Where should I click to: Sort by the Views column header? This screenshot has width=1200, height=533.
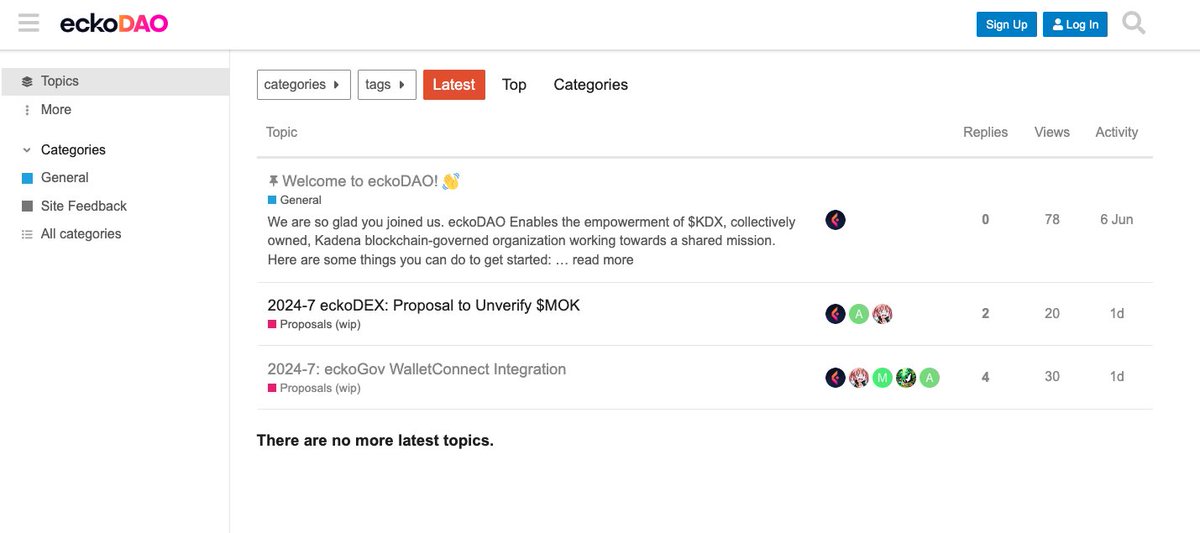[x=1052, y=132]
